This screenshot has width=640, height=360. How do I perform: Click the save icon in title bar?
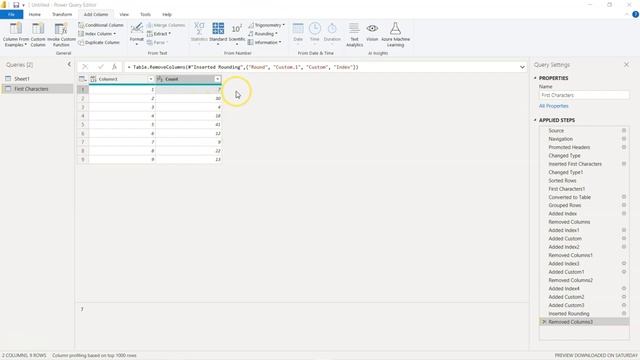pyautogui.click(x=16, y=5)
